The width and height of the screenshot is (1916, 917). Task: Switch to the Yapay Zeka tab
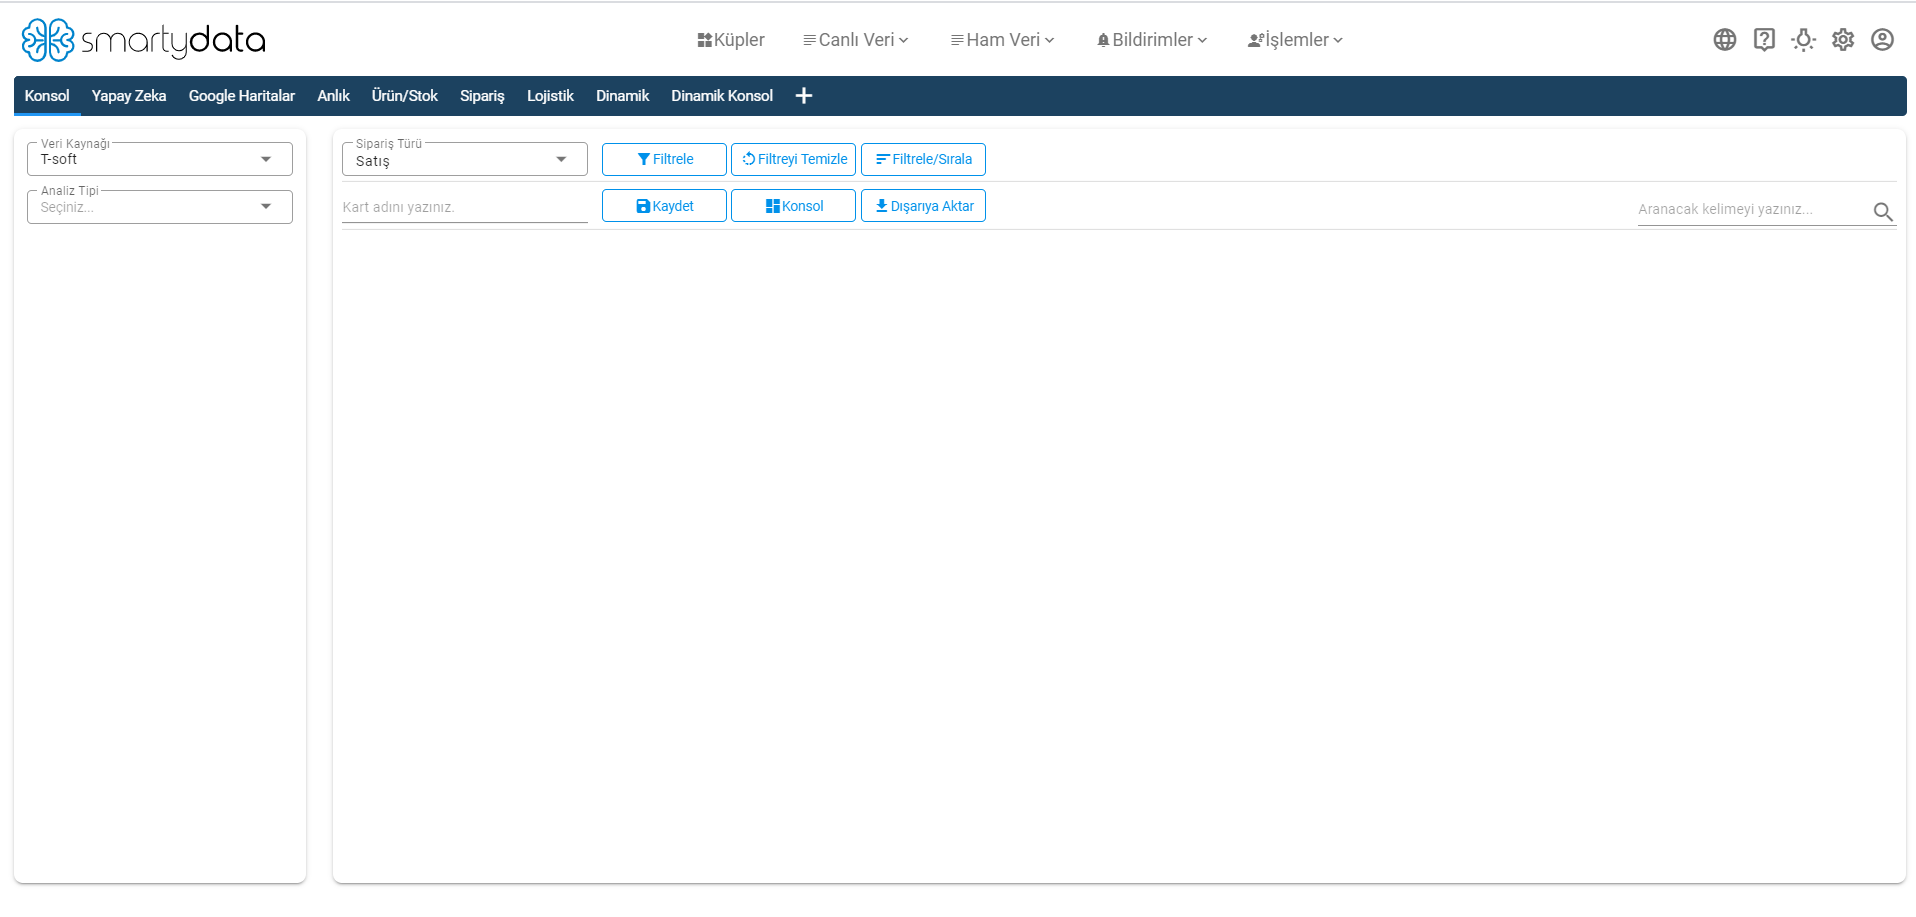[x=129, y=96]
